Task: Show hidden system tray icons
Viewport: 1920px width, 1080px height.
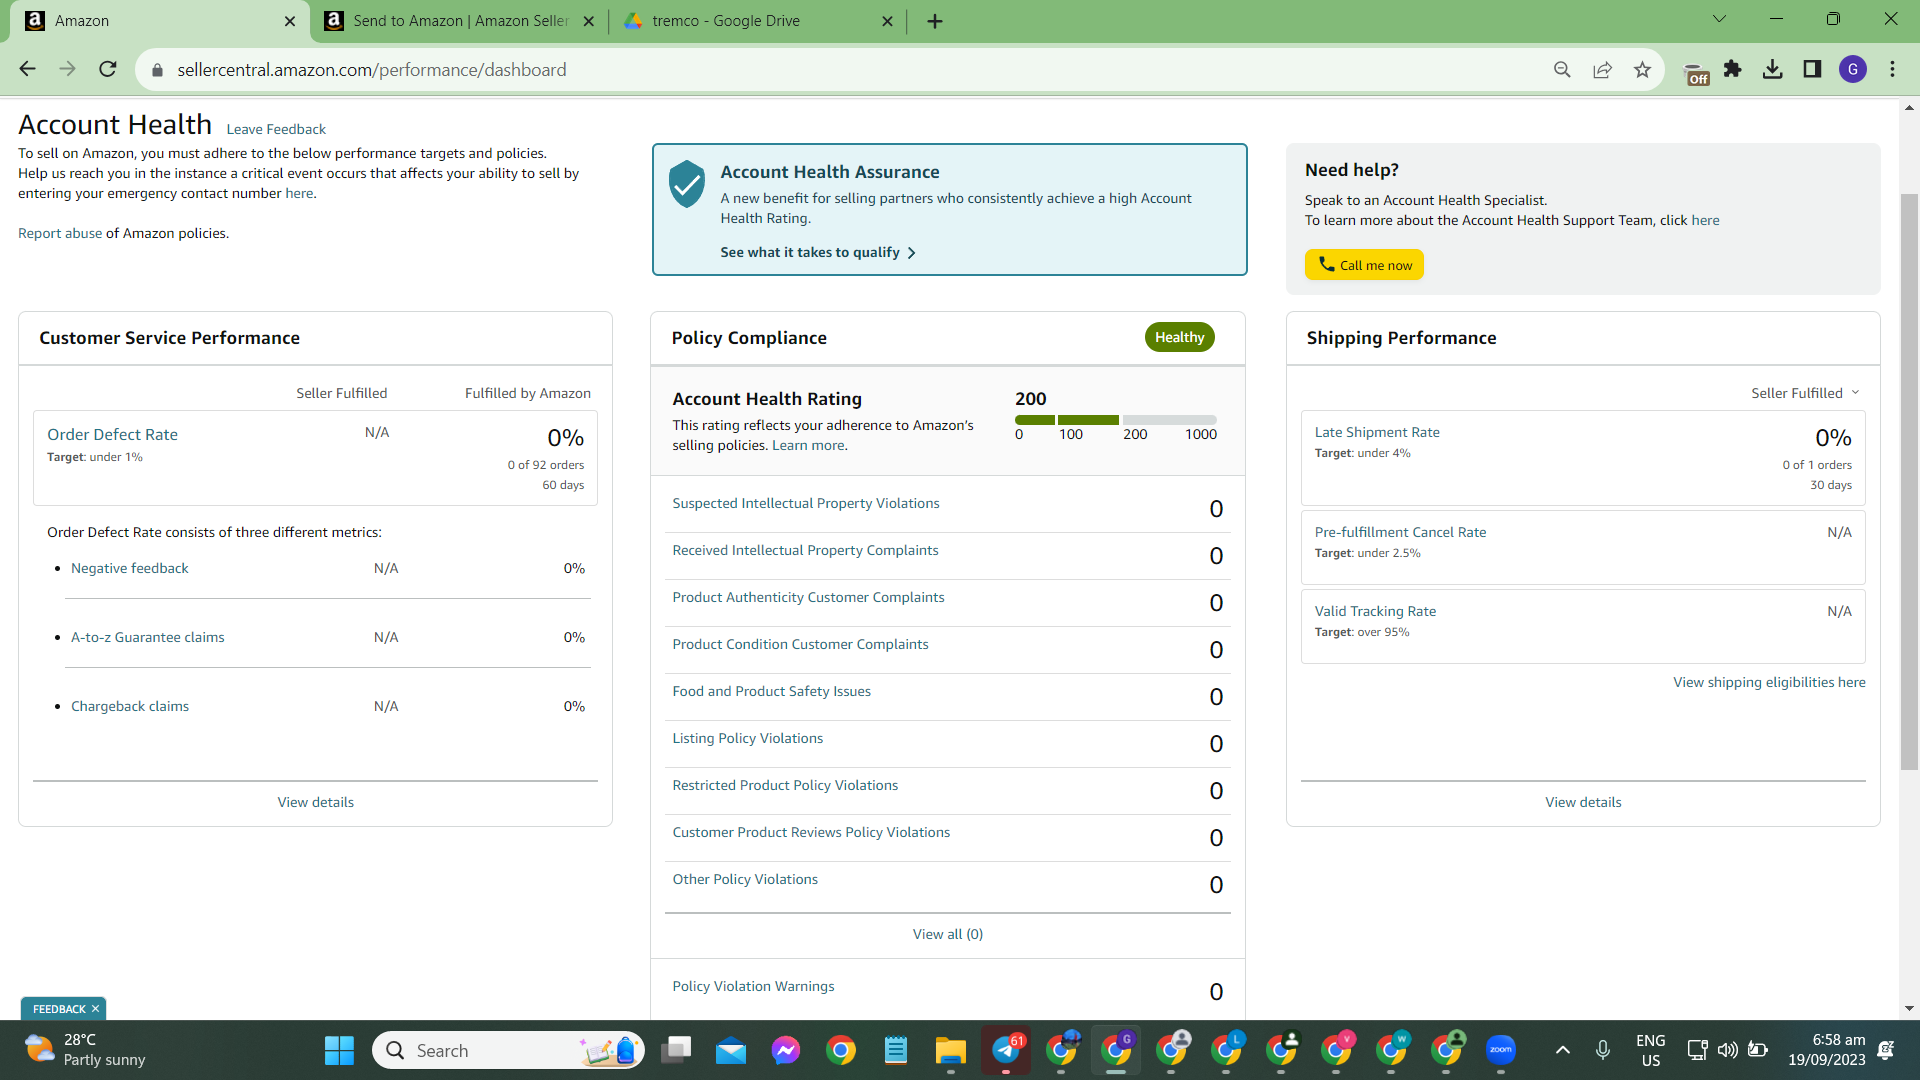Action: (x=1563, y=1050)
